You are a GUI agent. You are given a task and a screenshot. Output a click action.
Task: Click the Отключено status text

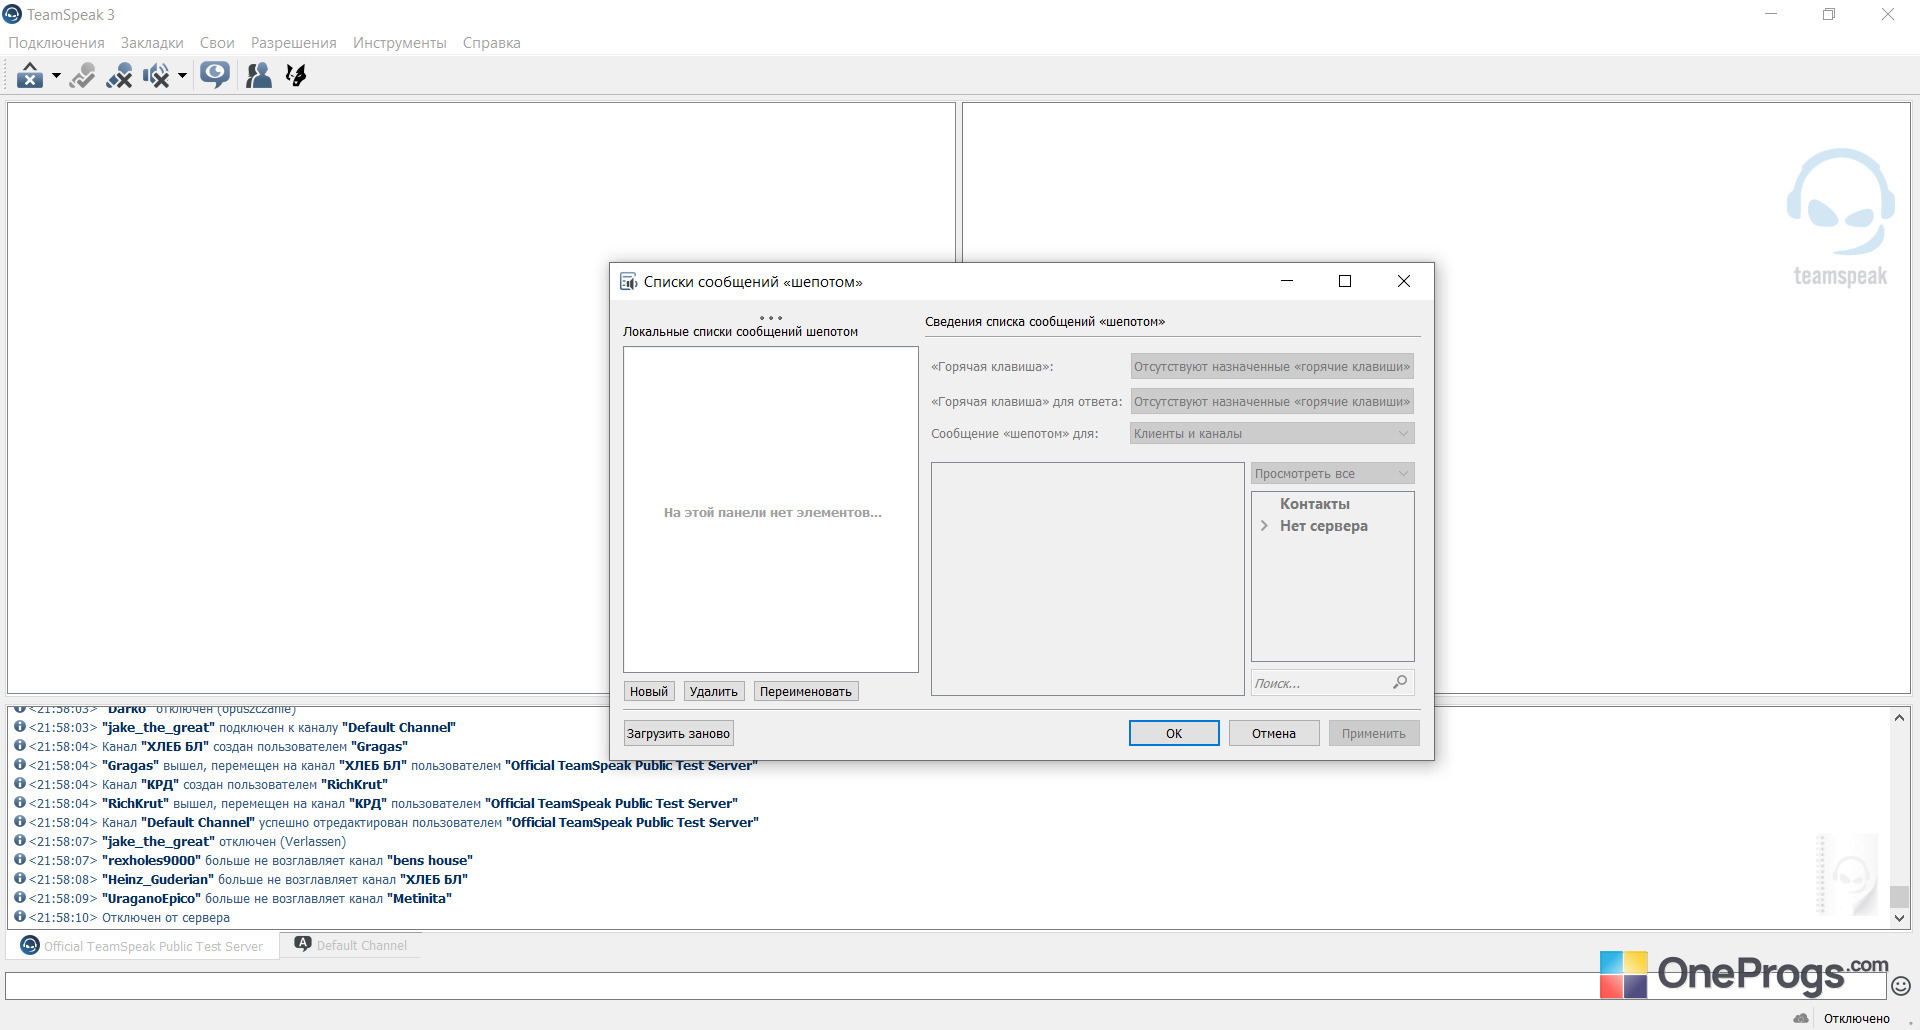(1856, 1018)
